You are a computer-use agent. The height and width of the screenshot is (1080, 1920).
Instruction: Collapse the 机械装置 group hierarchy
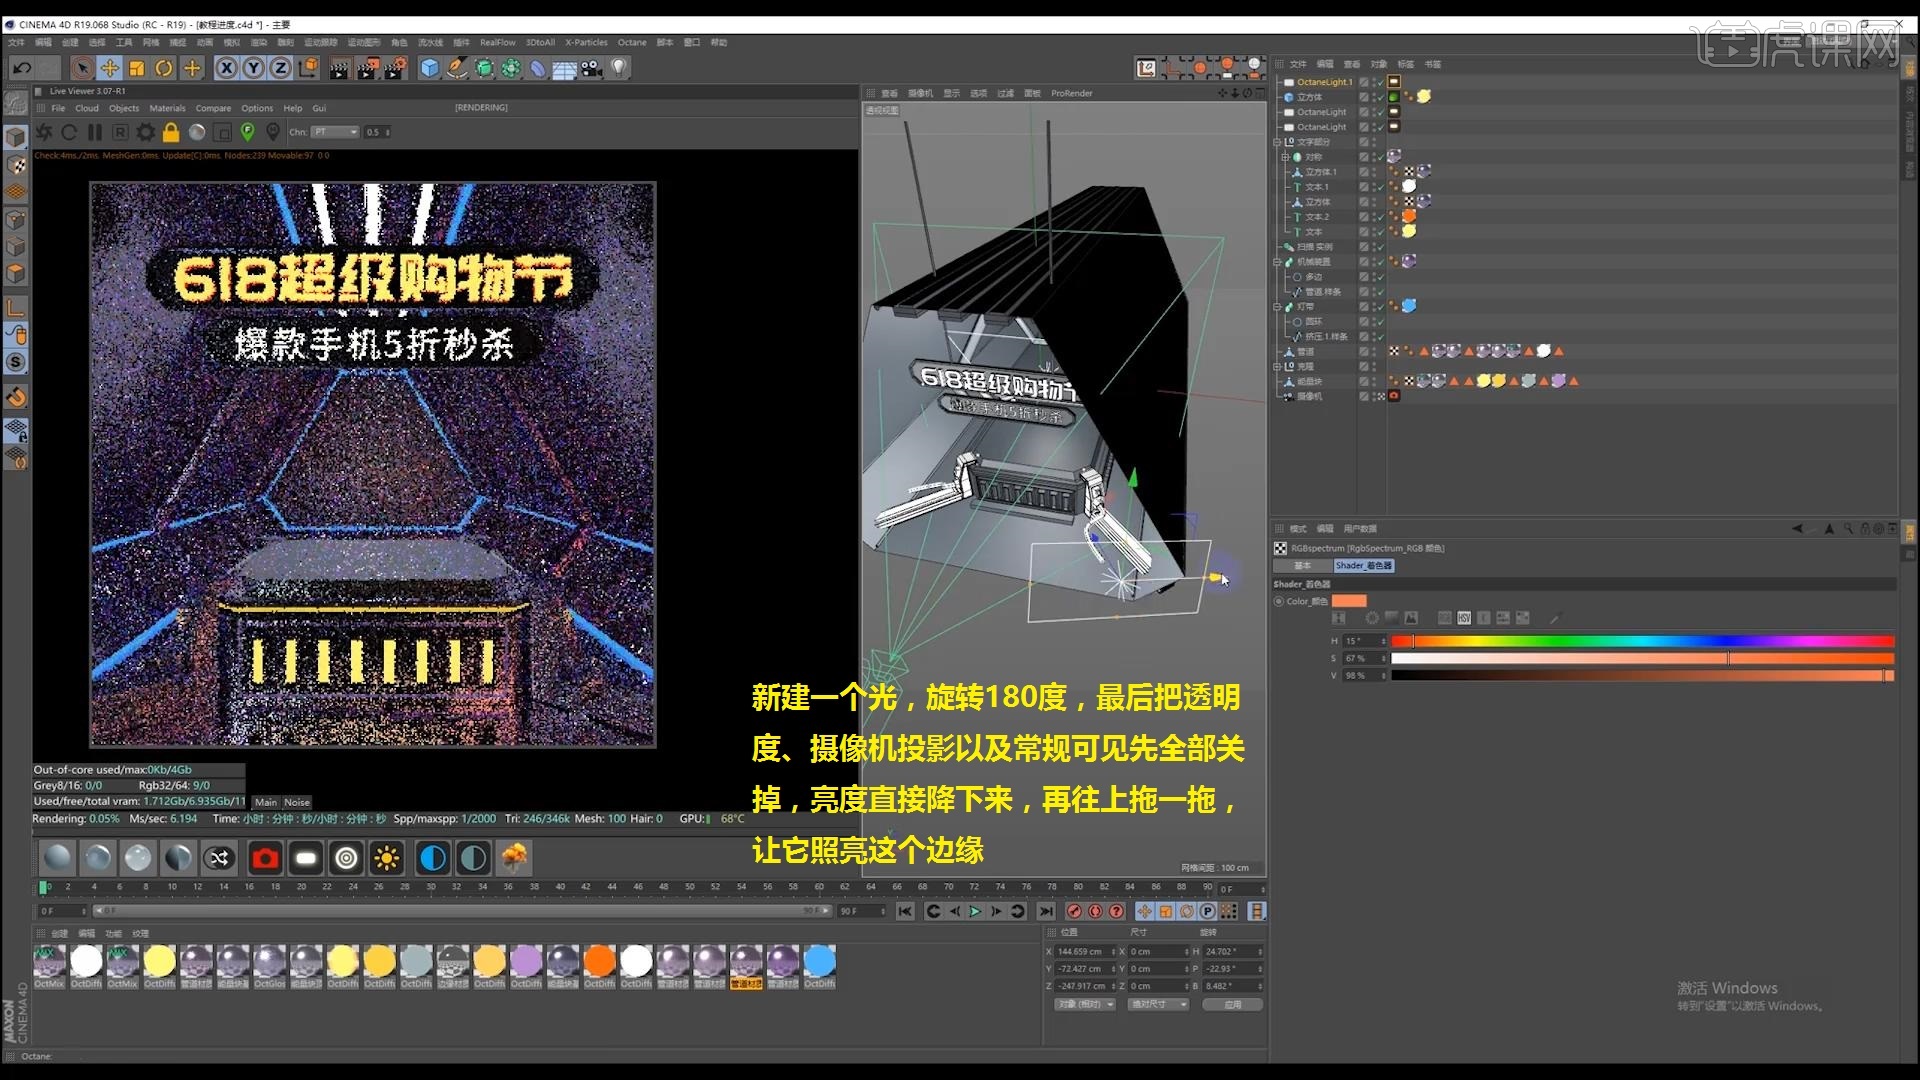1279,261
